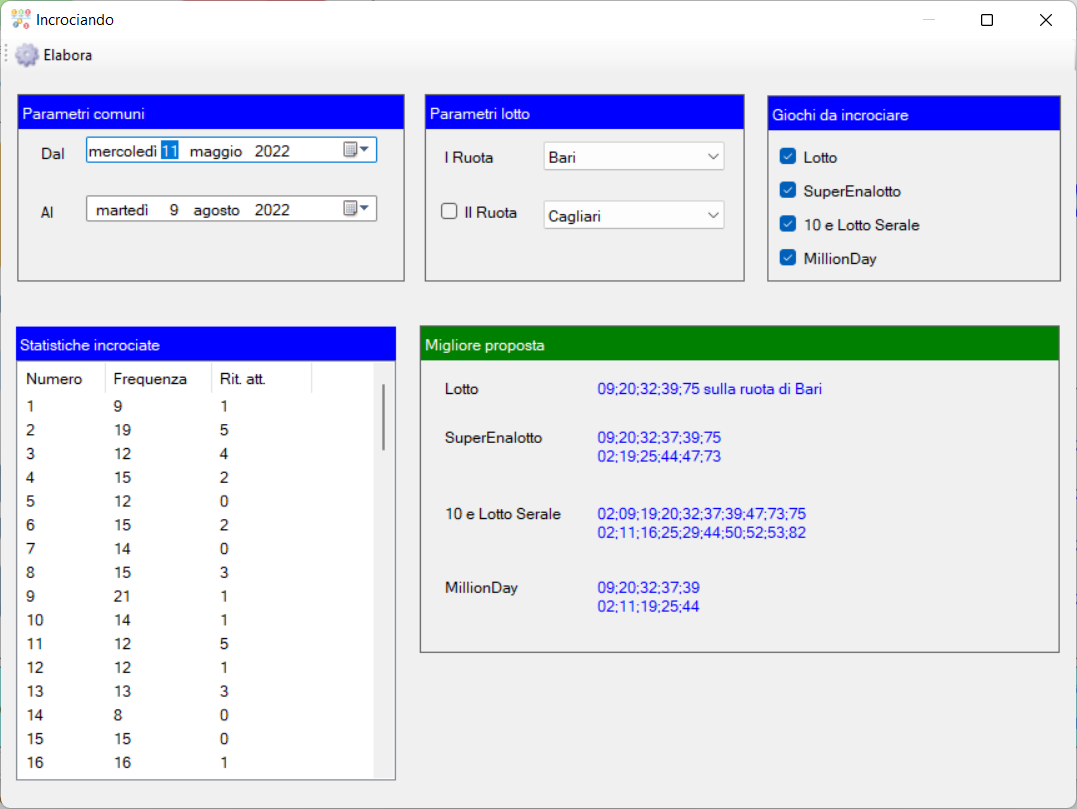Viewport: 1077px width, 809px height.
Task: Open the calendar picker for Al date
Action: pos(356,208)
